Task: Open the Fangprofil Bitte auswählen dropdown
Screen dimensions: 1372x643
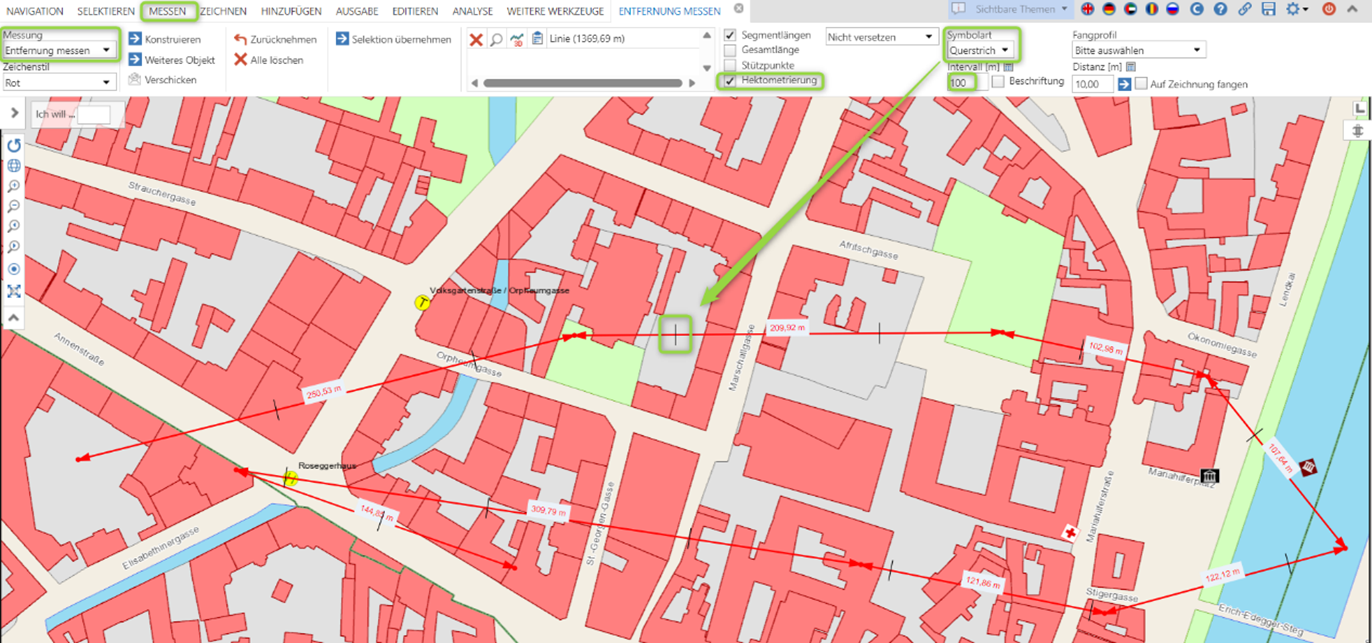Action: point(1138,50)
